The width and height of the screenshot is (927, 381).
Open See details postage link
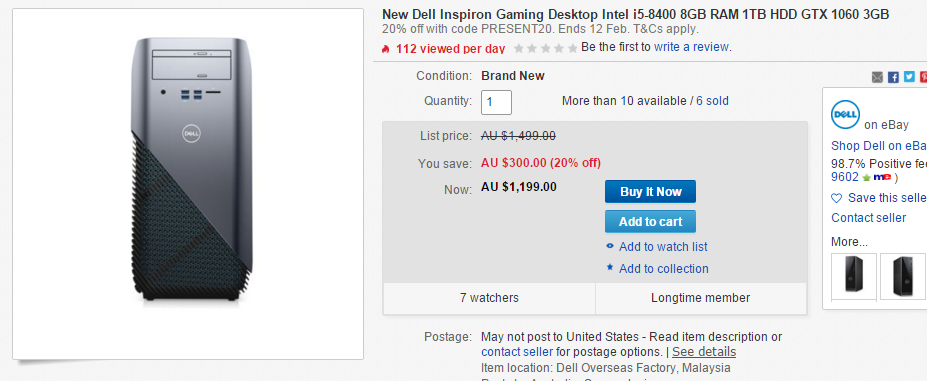[x=704, y=352]
